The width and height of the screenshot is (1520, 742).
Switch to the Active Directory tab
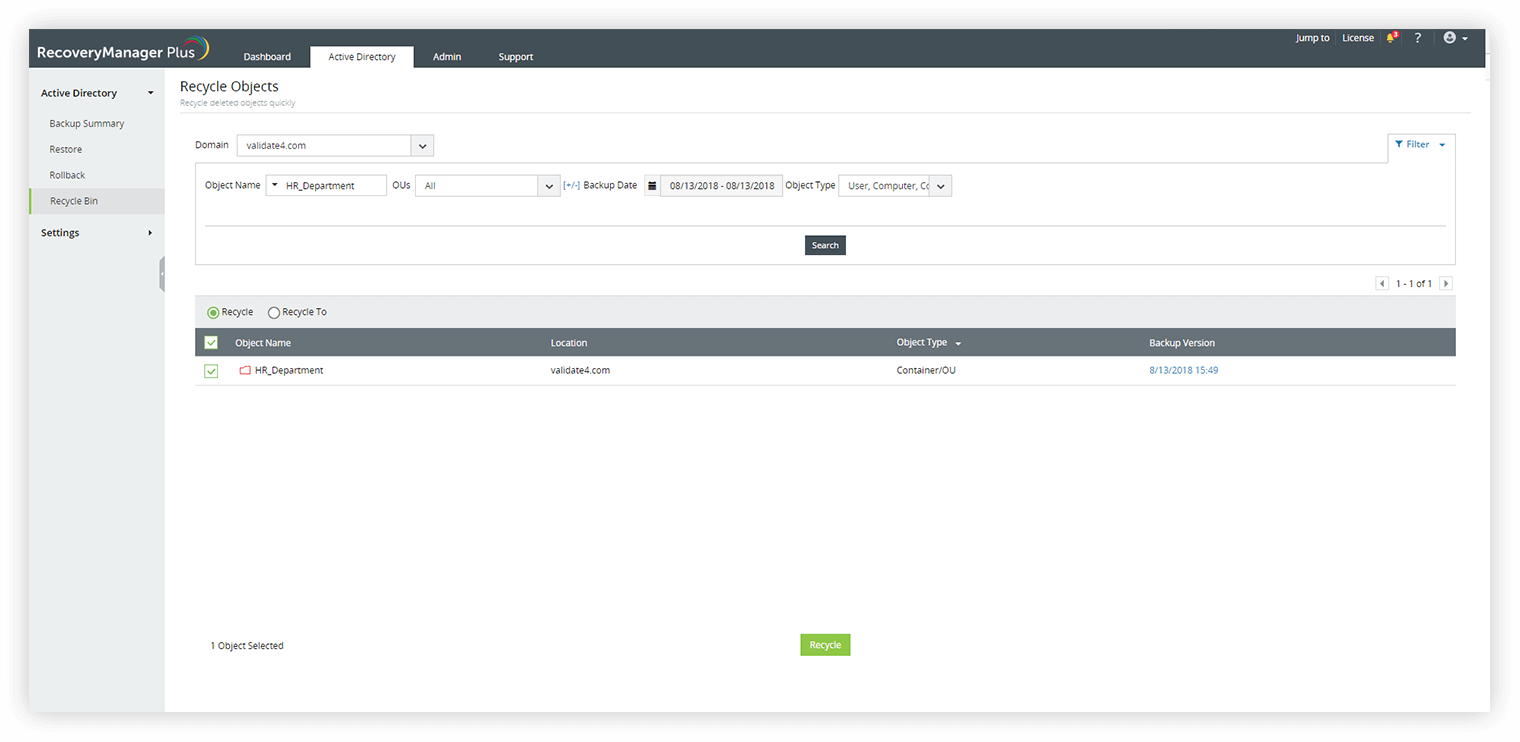362,57
